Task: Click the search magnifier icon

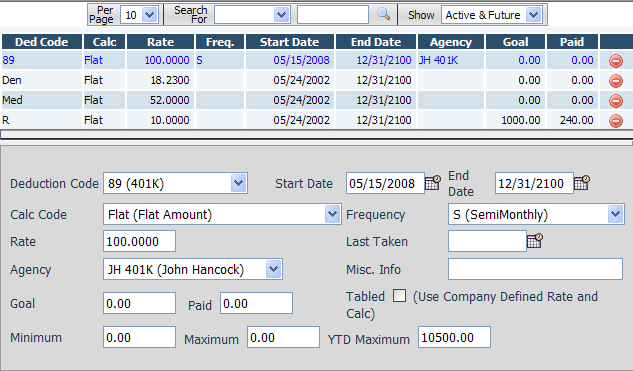Action: pos(383,14)
